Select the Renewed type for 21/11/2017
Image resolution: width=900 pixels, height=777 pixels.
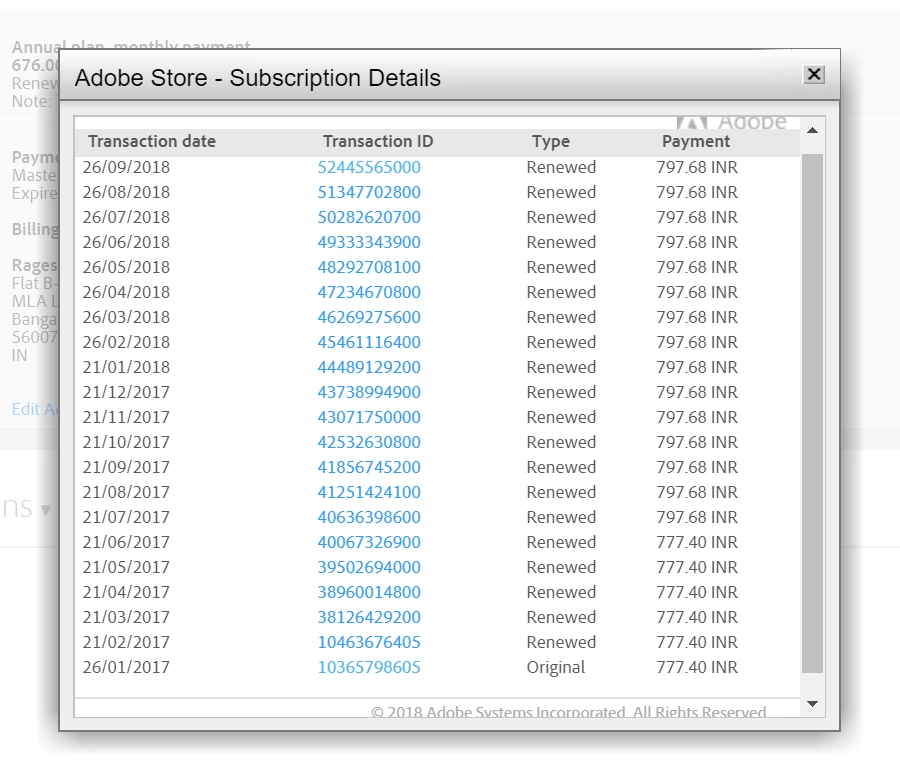point(561,417)
